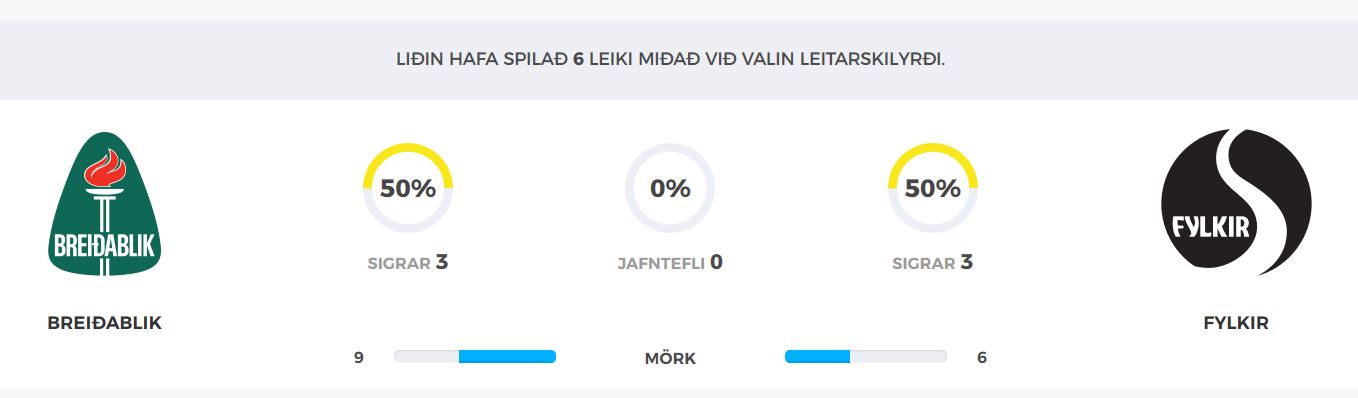Select the BREIÐABLIK team name
Viewport: 1358px width, 398px height.
(x=104, y=324)
